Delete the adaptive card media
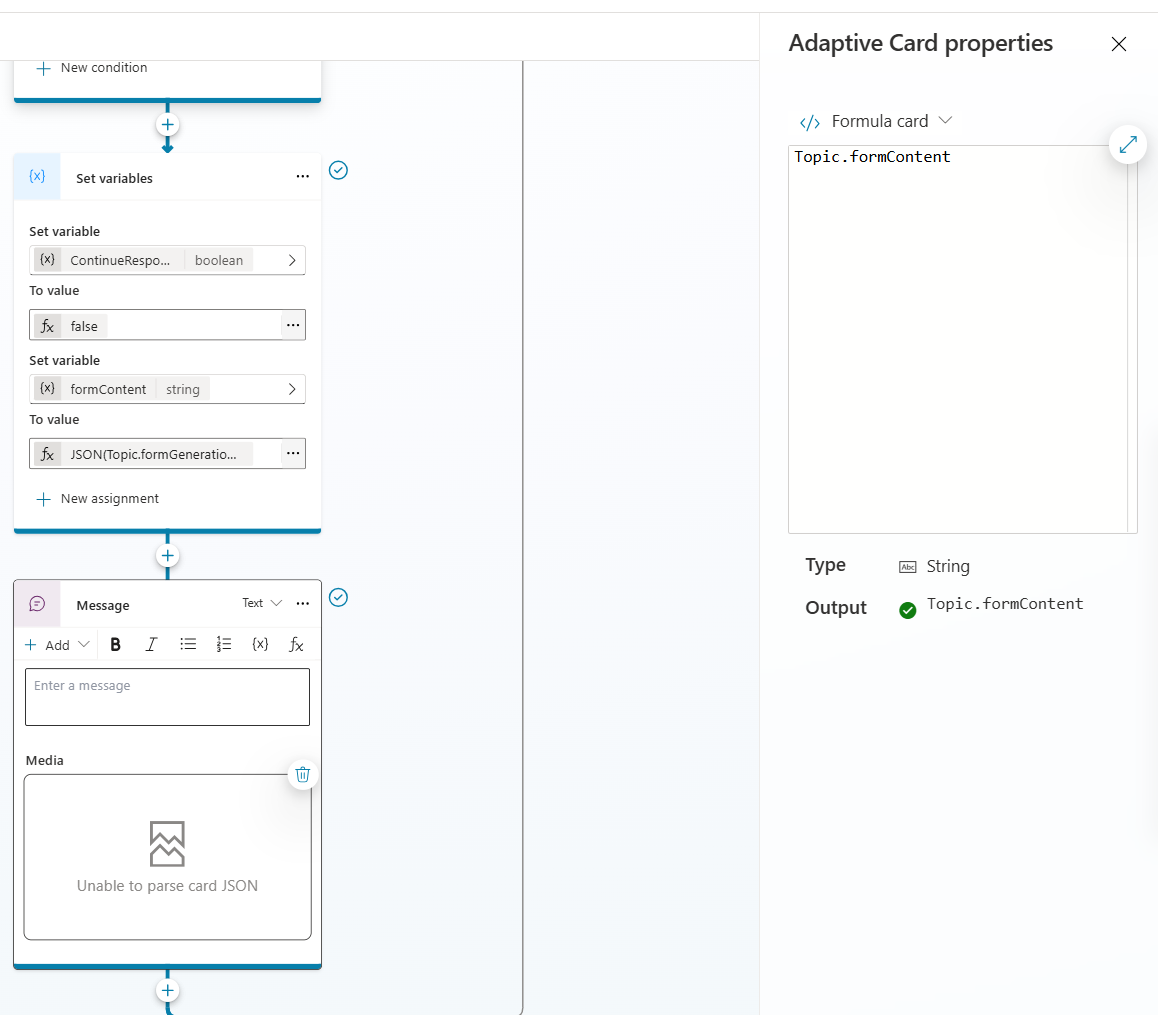This screenshot has height=1015, width=1158. 304,774
